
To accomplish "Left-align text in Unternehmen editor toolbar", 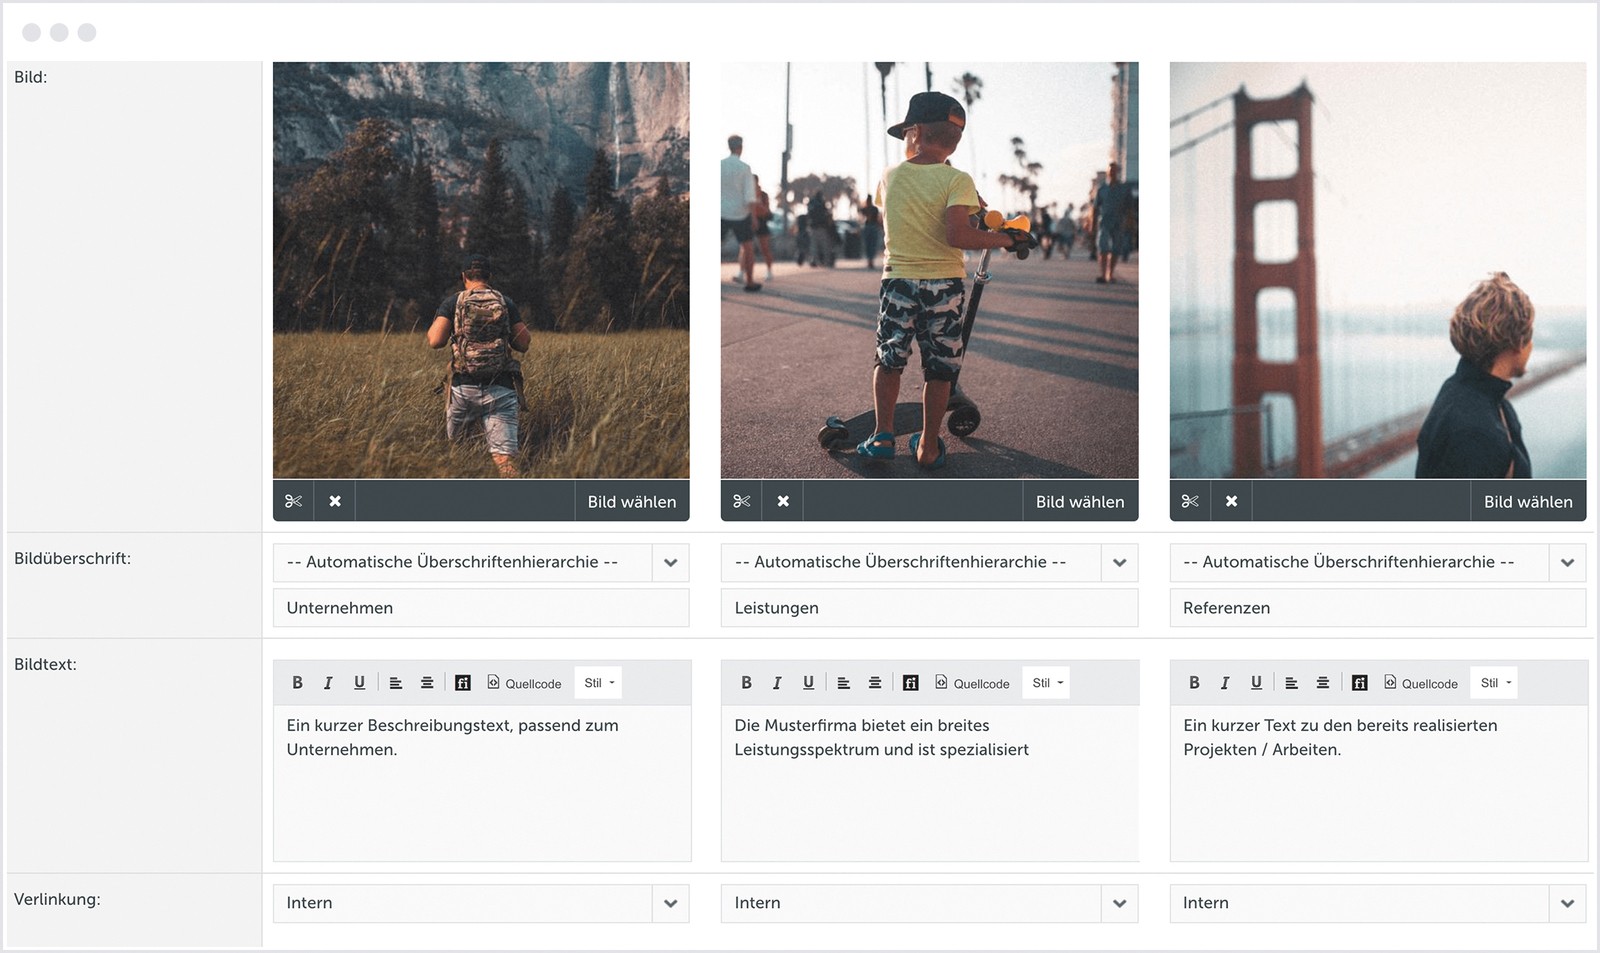I will (396, 683).
